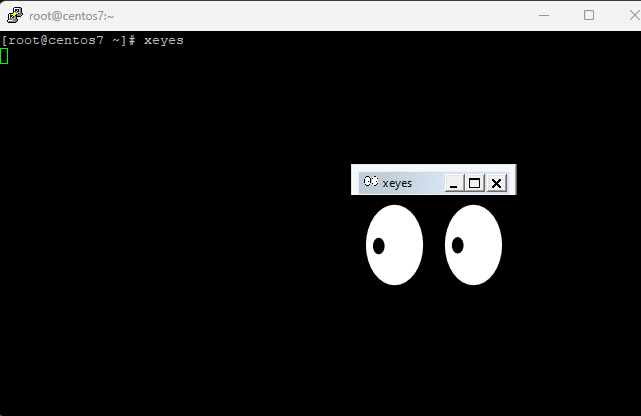Click the hash symbol in the prompt
The image size is (641, 416).
[x=131, y=40]
